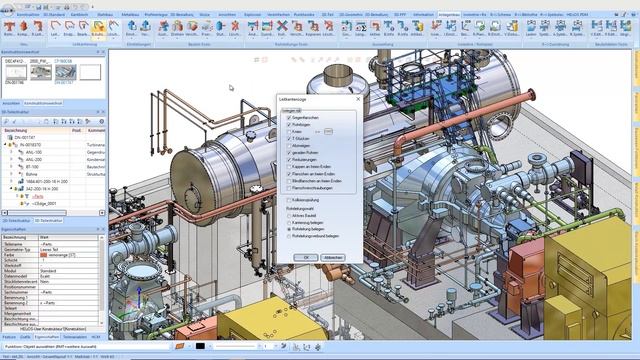The height and width of the screenshot is (360, 640).
Task: Click the highlighted yellow Leitkantenzug tool icon
Action: coord(98,27)
